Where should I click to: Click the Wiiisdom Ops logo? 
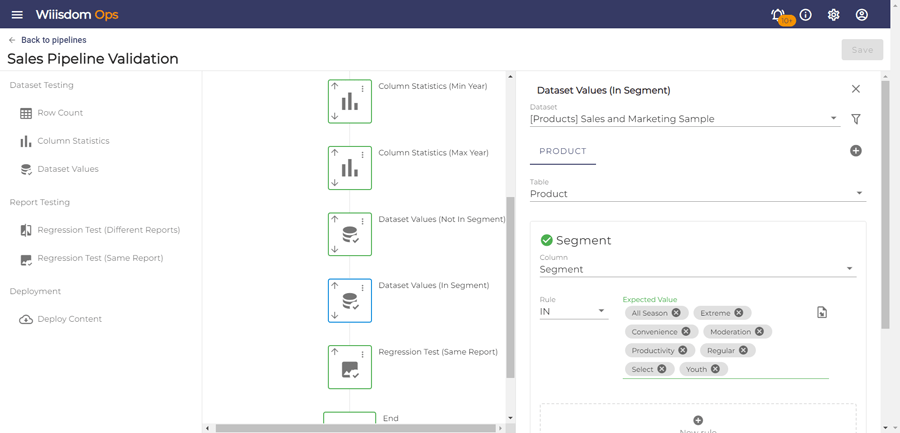point(77,14)
